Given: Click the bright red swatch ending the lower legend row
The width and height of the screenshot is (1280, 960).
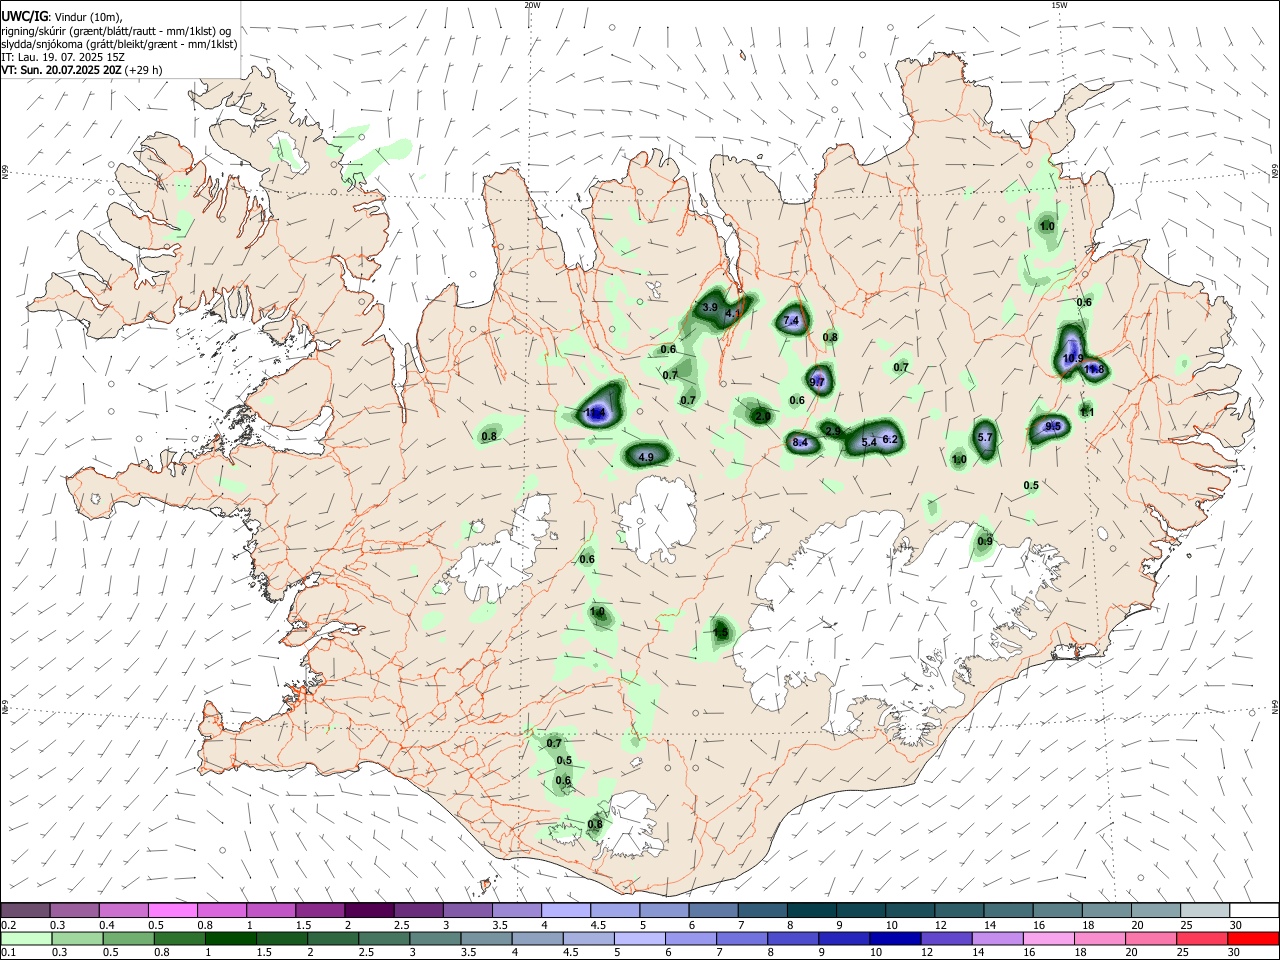Looking at the screenshot, I should pos(1253,938).
